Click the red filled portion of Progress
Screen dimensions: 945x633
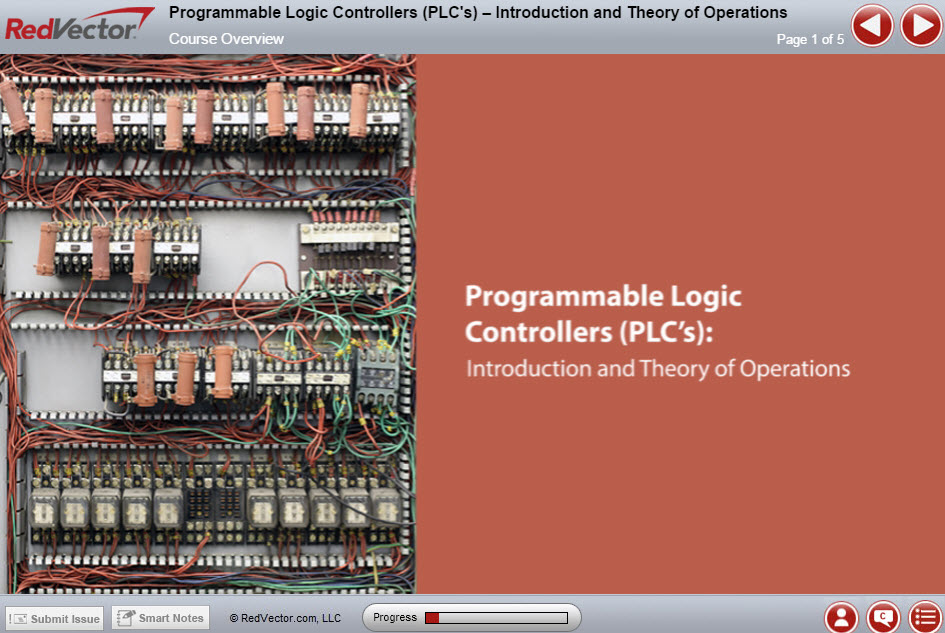(x=432, y=618)
